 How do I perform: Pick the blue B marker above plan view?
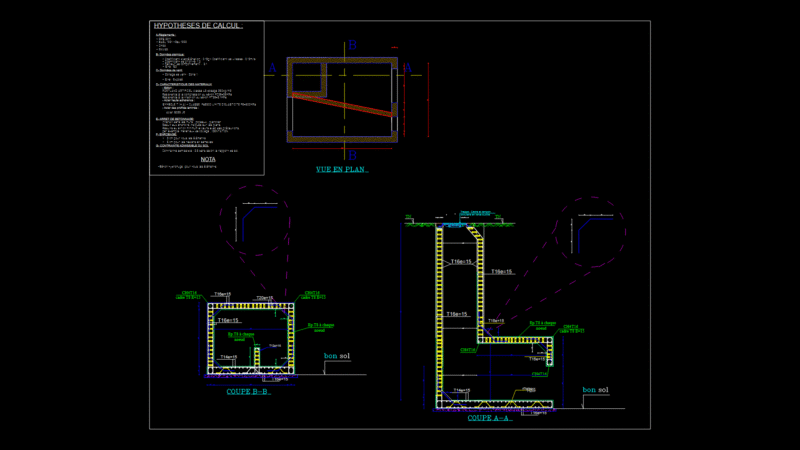click(x=352, y=45)
